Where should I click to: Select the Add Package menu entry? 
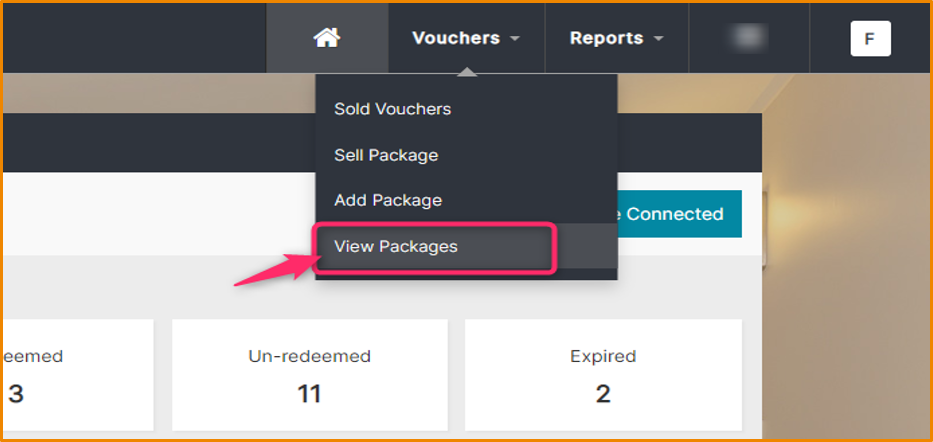(388, 200)
